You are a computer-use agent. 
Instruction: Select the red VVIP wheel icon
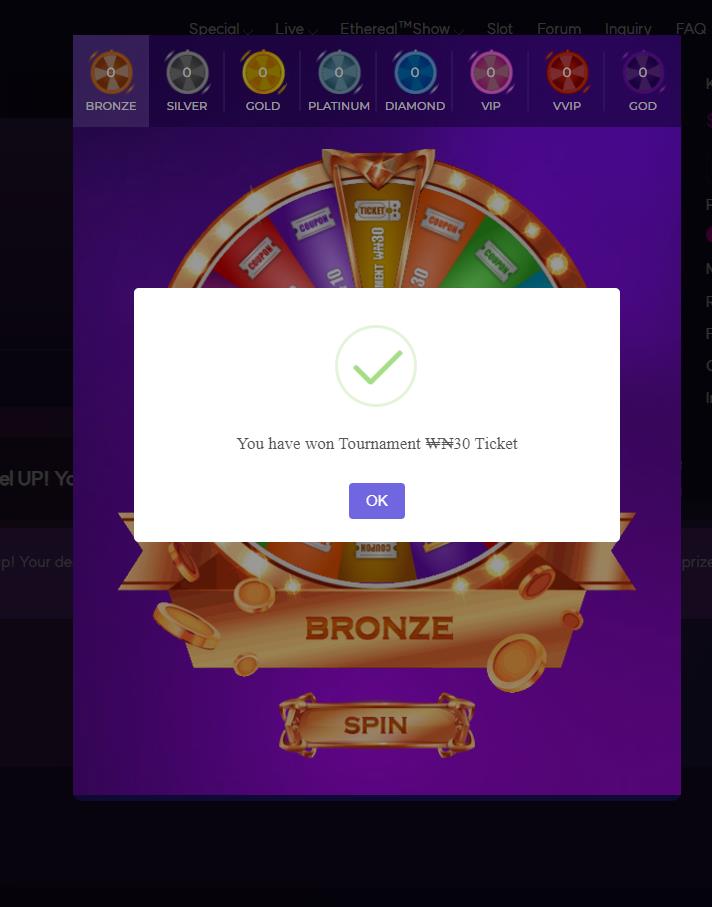click(567, 73)
